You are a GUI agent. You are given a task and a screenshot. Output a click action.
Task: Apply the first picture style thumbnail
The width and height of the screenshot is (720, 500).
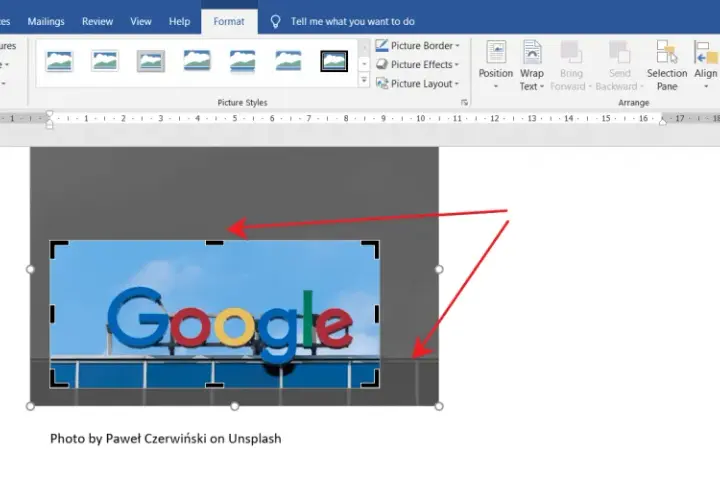[59, 61]
